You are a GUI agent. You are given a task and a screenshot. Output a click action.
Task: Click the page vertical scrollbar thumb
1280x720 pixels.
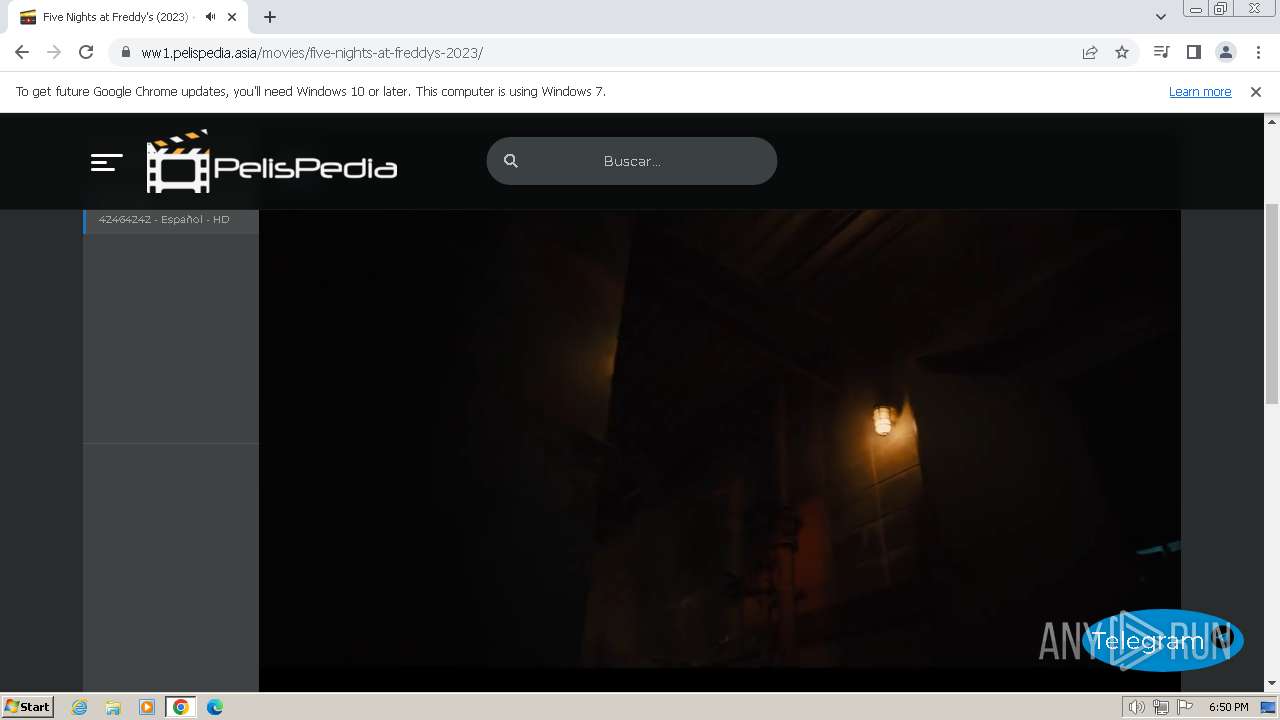[1272, 302]
